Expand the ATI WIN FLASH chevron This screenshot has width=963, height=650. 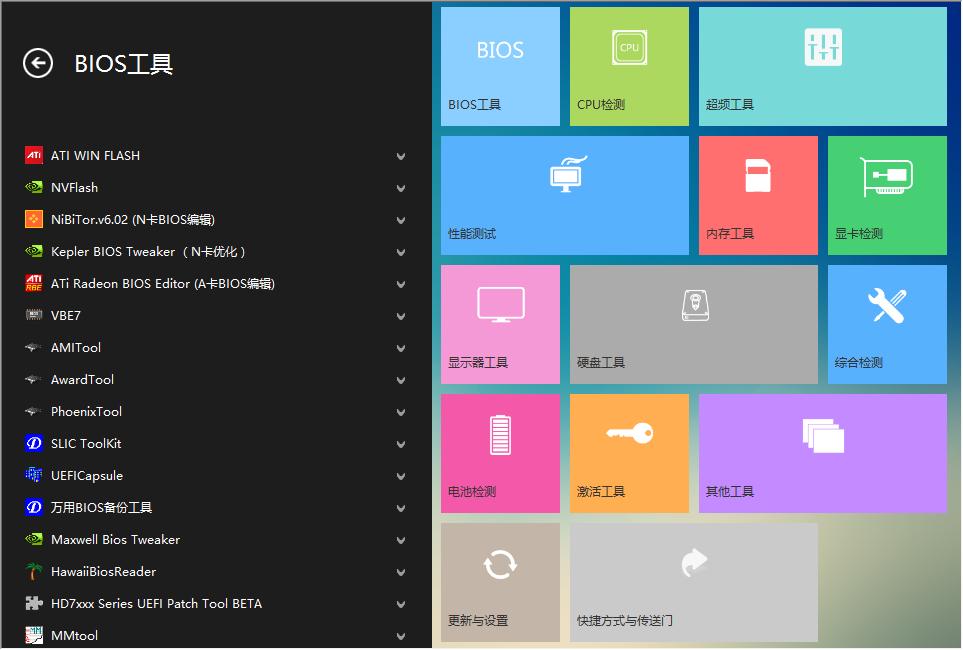(x=400, y=156)
